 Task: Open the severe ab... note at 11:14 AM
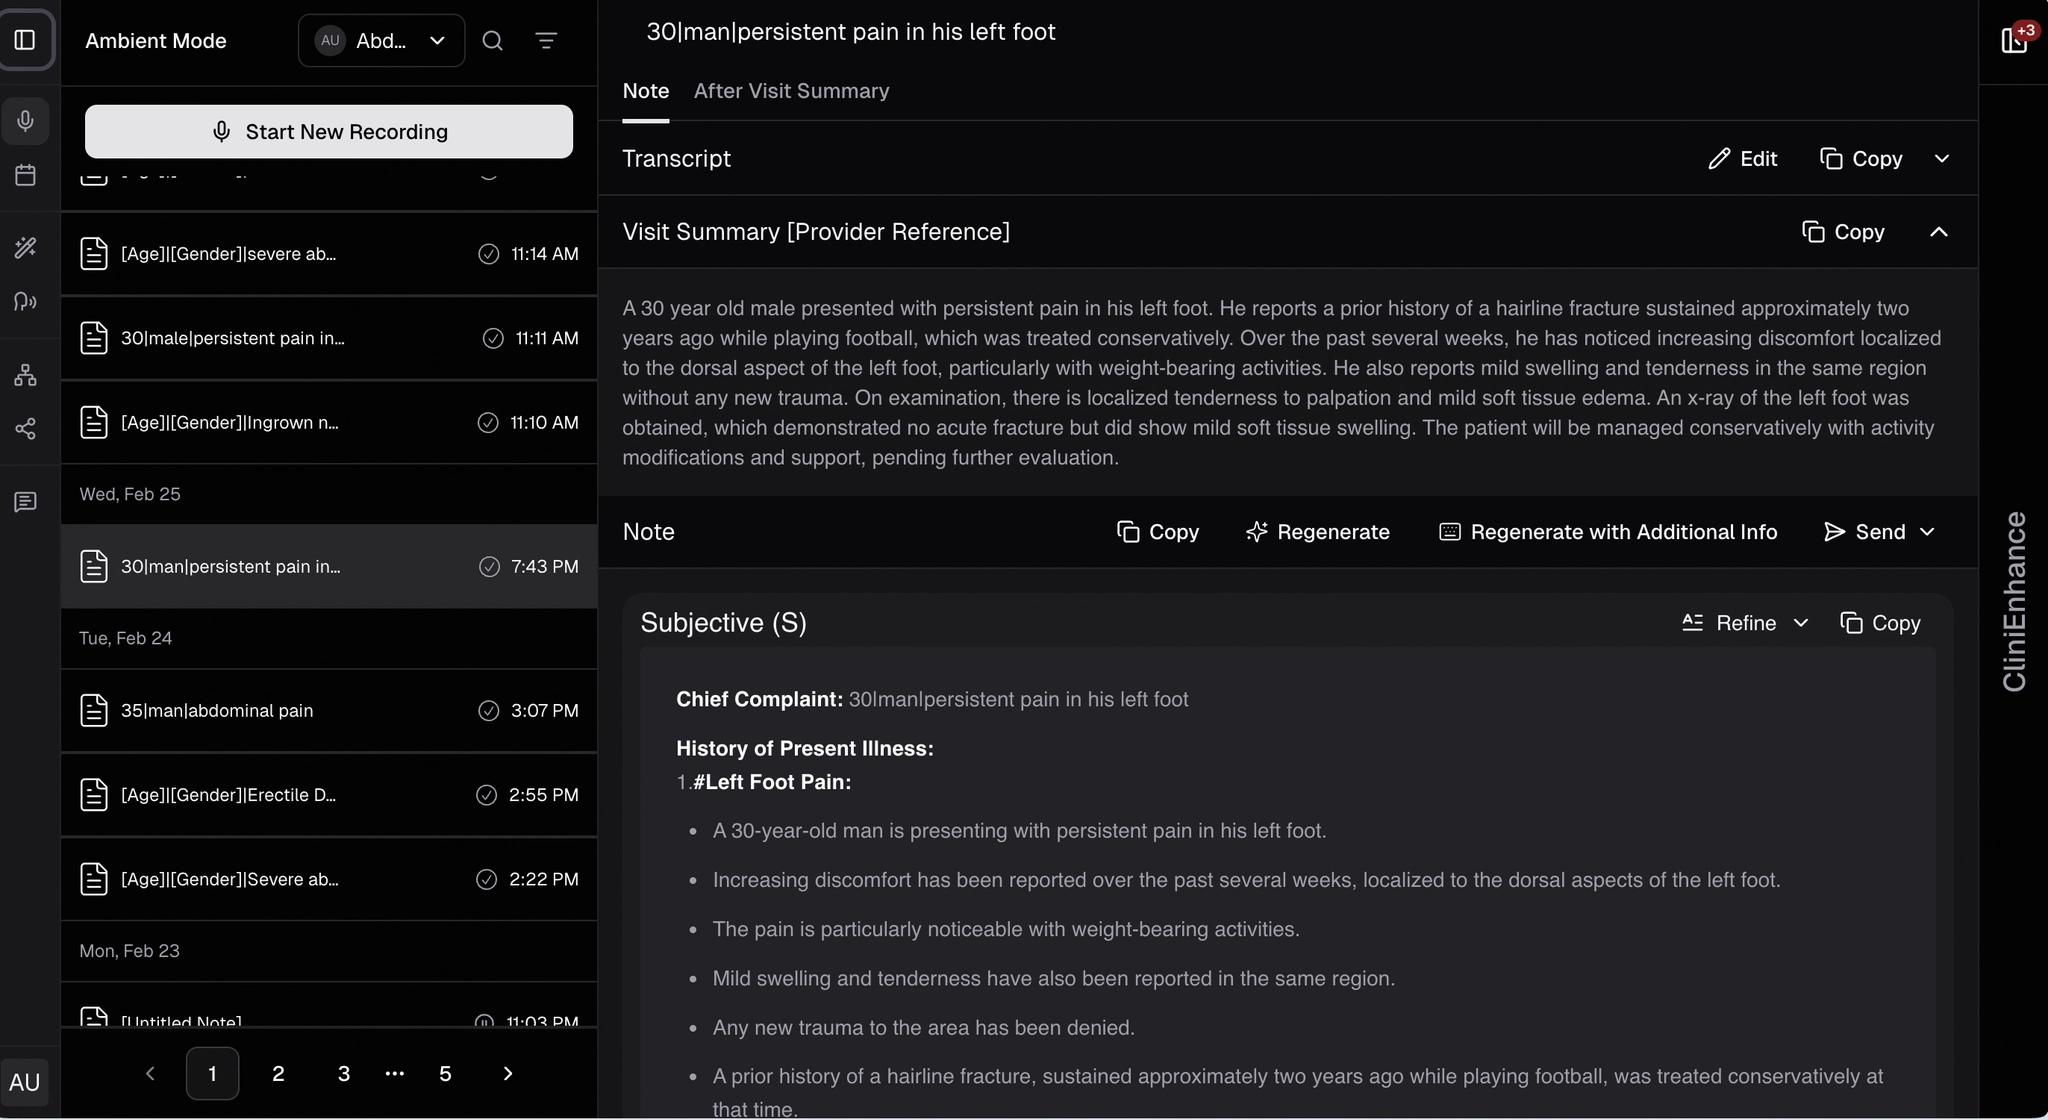click(x=329, y=254)
